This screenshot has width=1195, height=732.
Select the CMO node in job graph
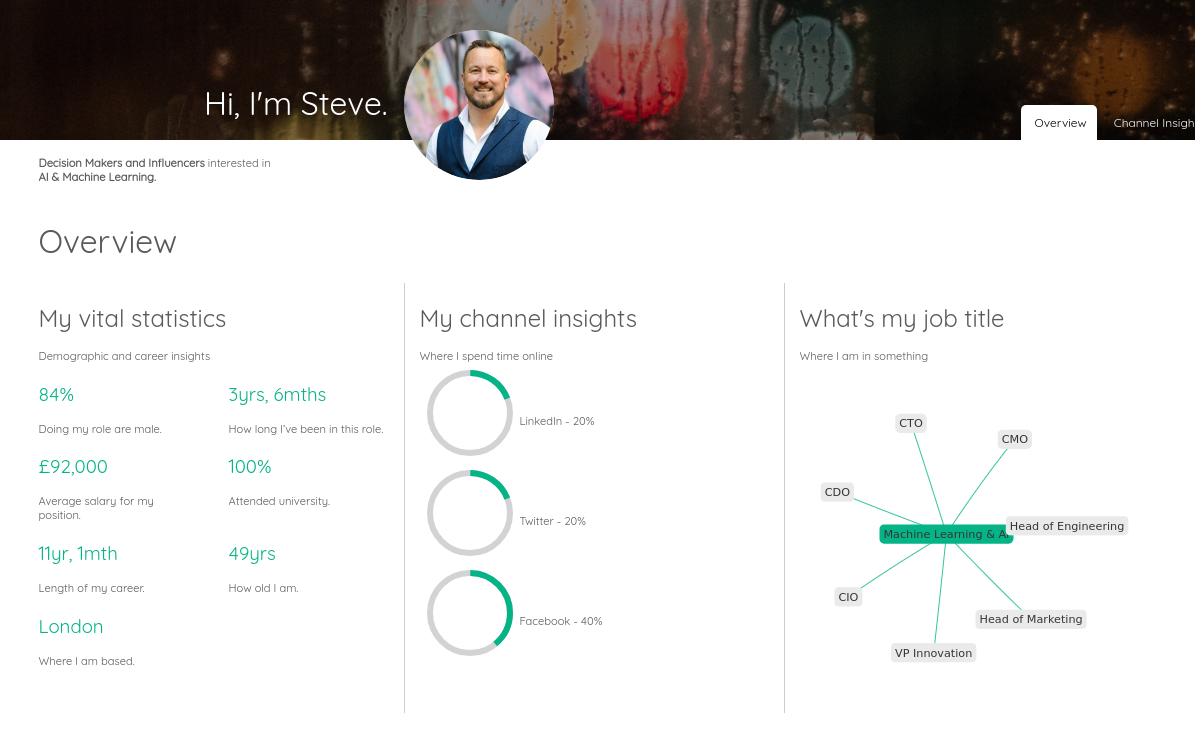tap(1014, 439)
